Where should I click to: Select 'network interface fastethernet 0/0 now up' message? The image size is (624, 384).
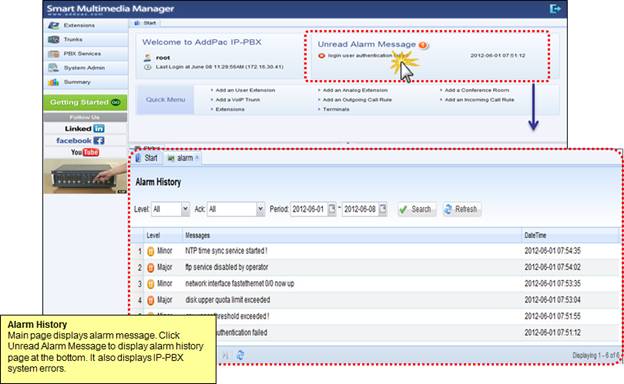pos(240,284)
